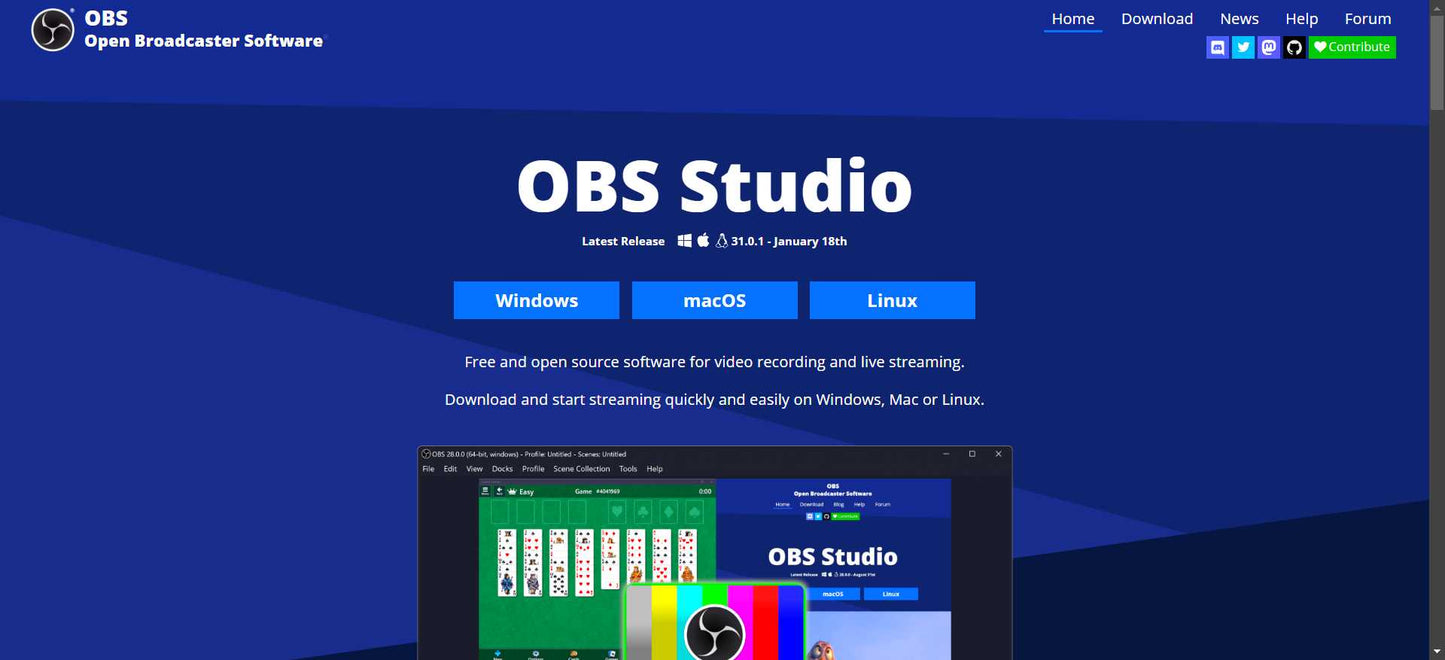Click the OBS circular logo icon
The width and height of the screenshot is (1445, 660).
(53, 30)
